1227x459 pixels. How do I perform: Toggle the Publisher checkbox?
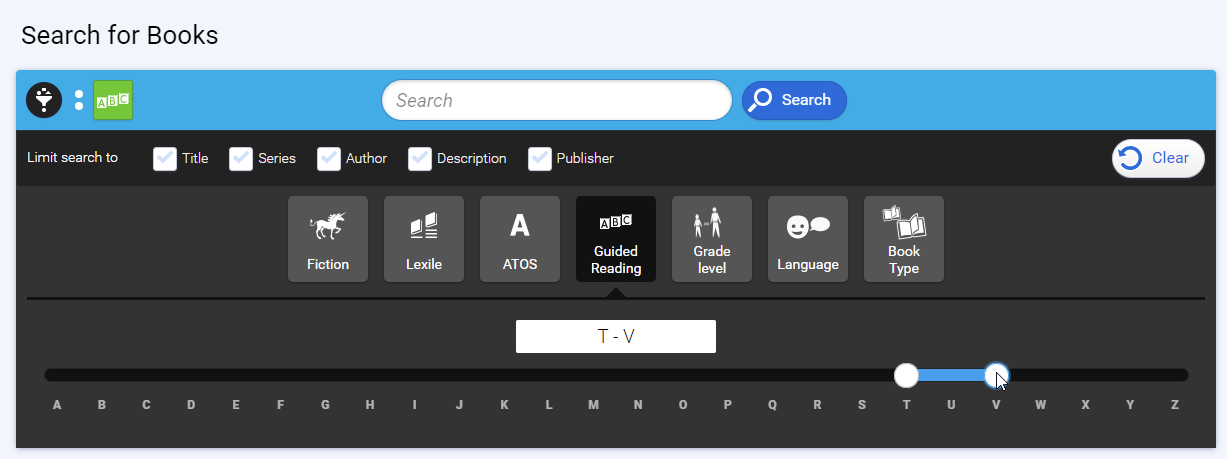(x=540, y=158)
